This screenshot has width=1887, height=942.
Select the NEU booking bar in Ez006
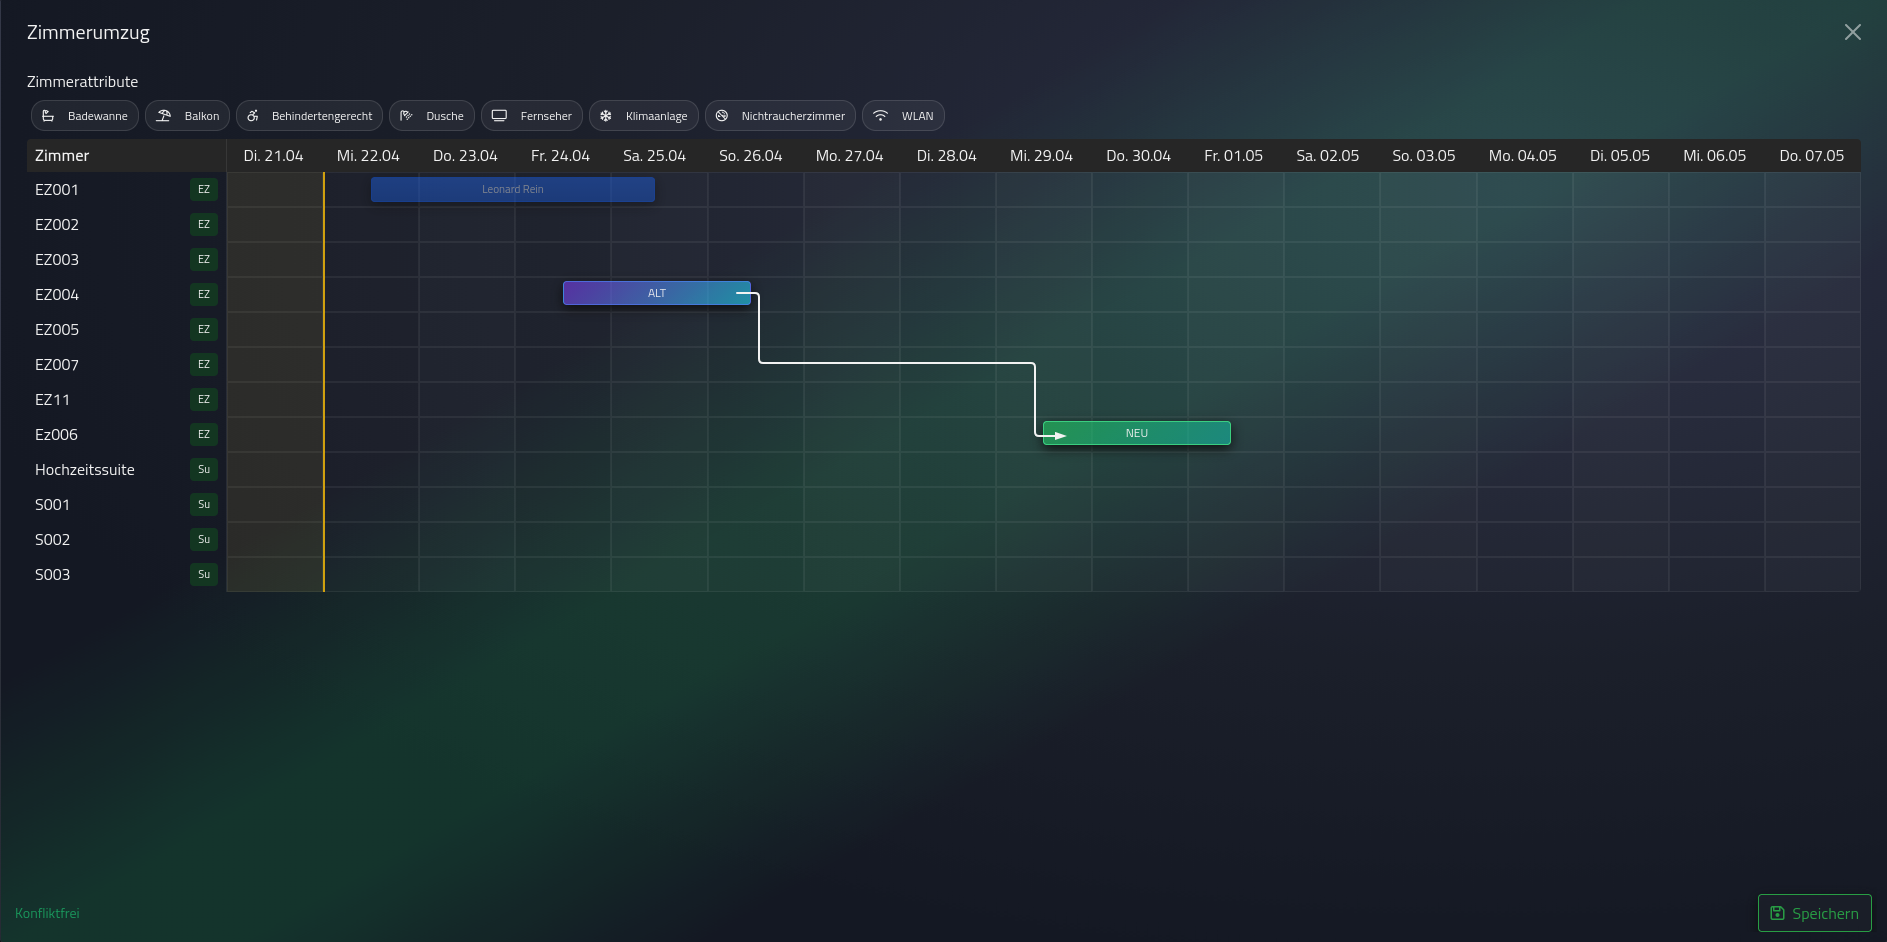(x=1137, y=433)
